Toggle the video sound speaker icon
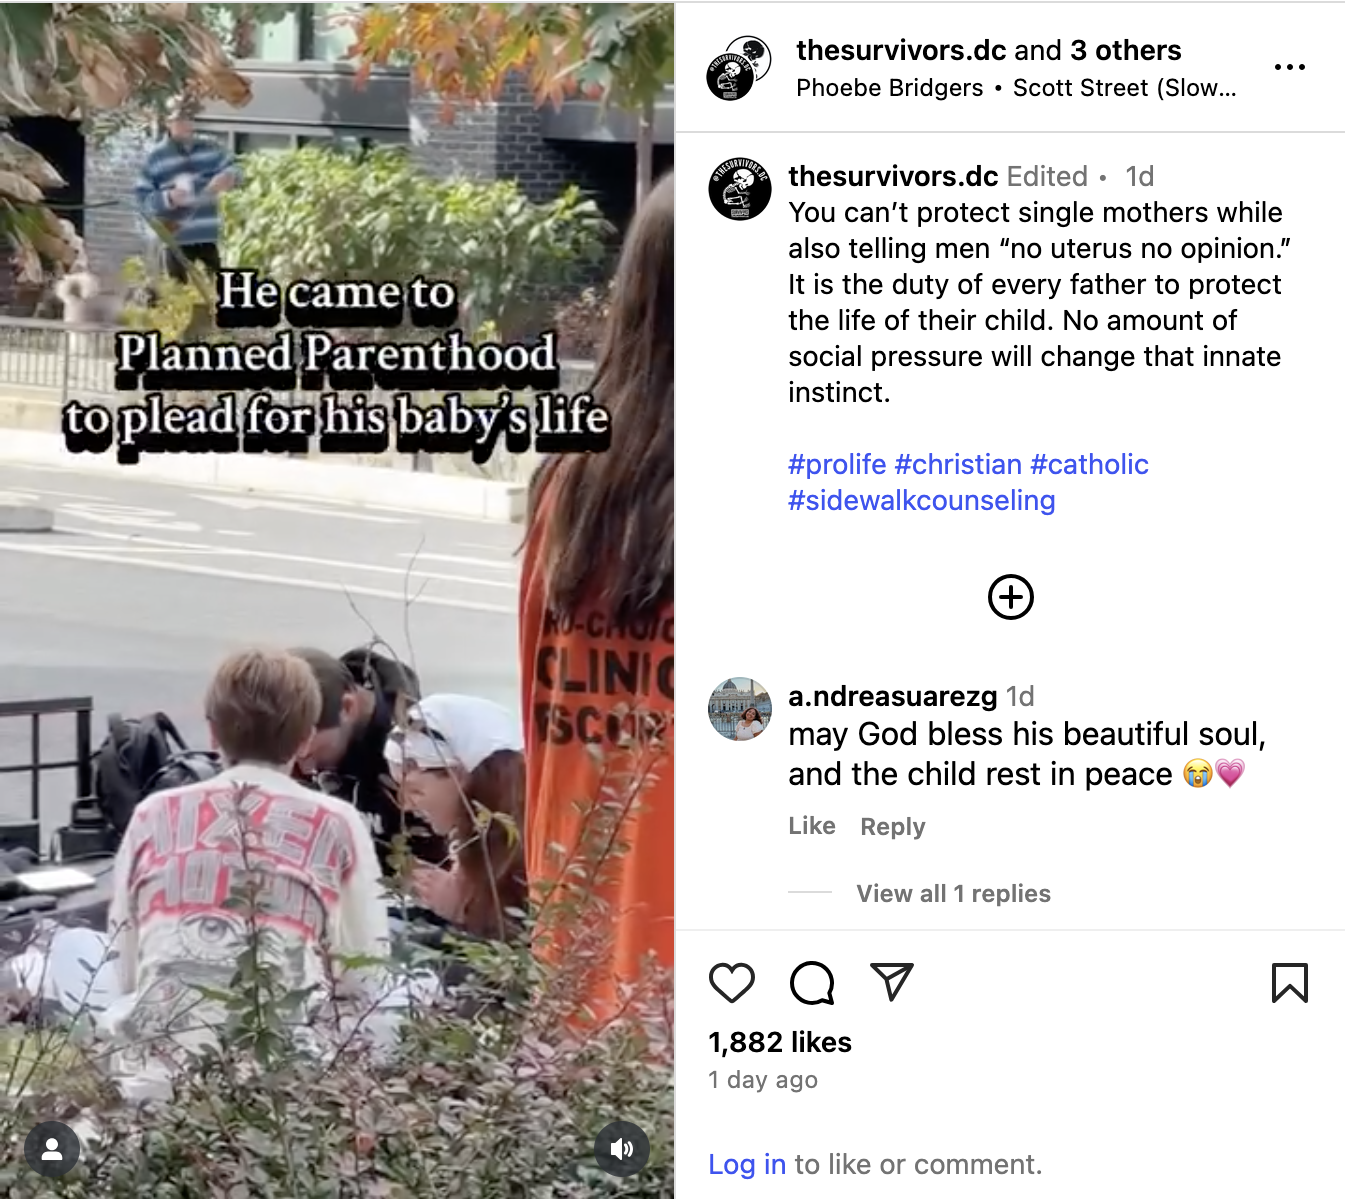 [622, 1148]
